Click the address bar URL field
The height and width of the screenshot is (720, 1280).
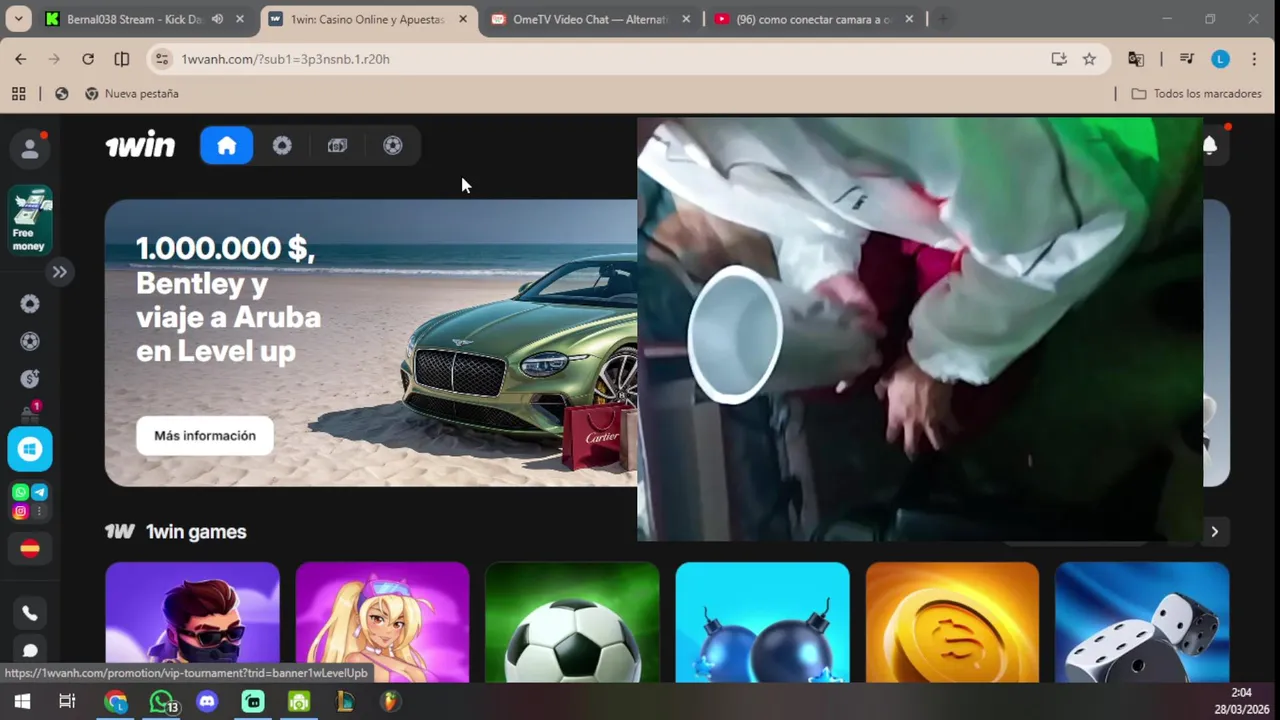[626, 59]
